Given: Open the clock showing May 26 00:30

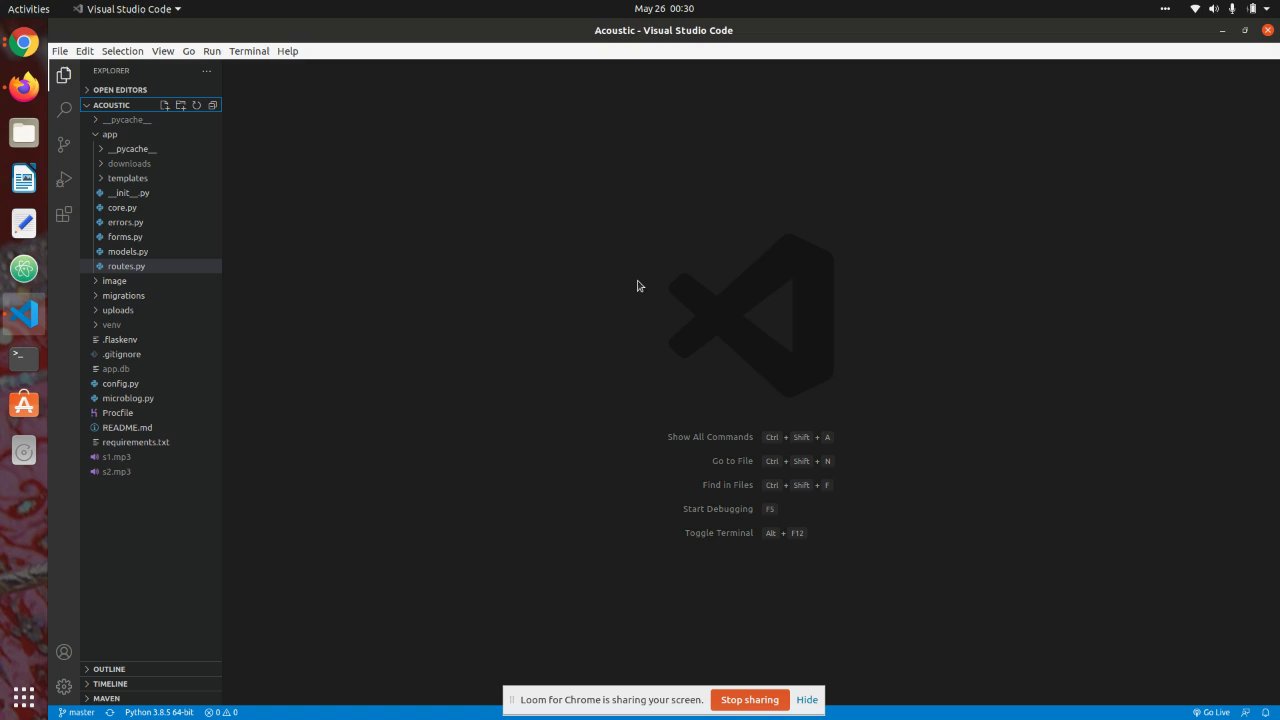Looking at the screenshot, I should 664,9.
